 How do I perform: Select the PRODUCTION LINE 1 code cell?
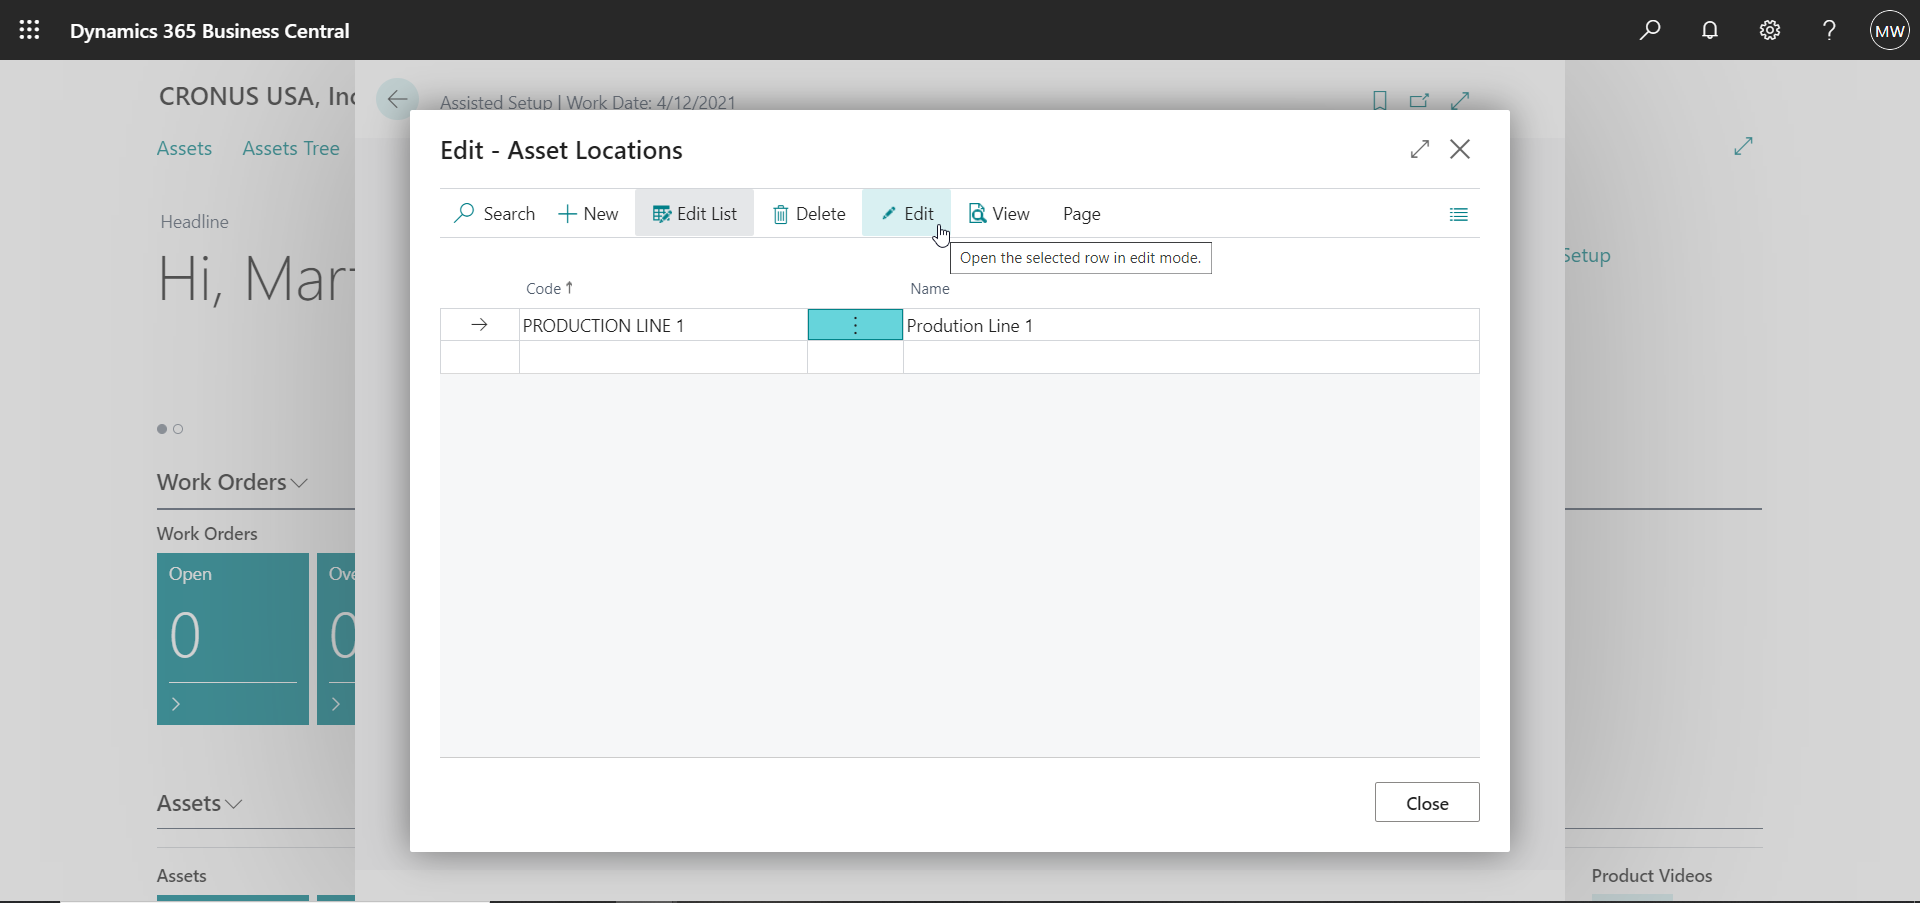tap(663, 325)
